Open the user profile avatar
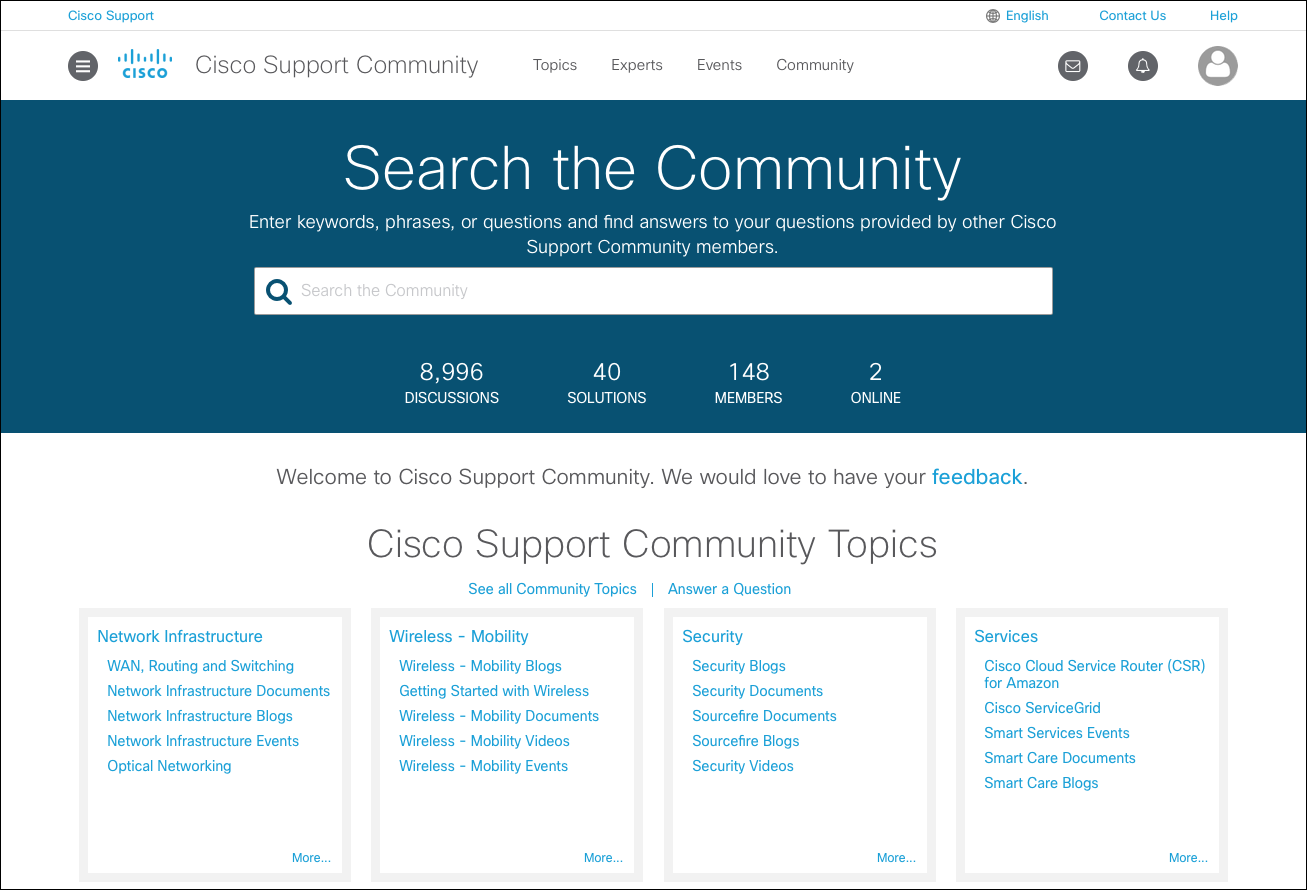The height and width of the screenshot is (890, 1307). 1218,66
